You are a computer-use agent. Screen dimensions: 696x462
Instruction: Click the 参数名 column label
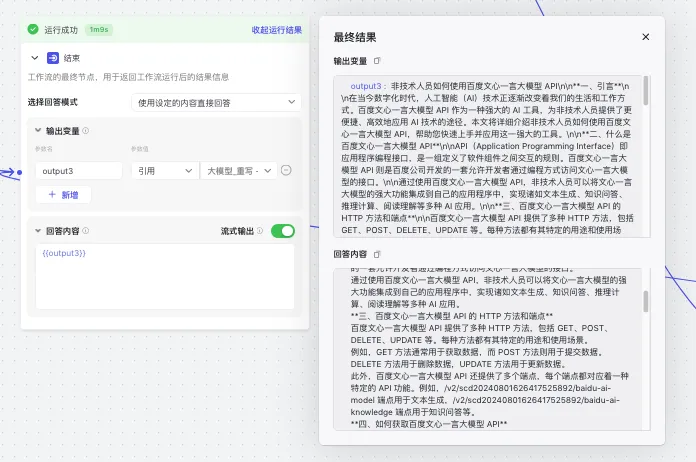[x=44, y=149]
